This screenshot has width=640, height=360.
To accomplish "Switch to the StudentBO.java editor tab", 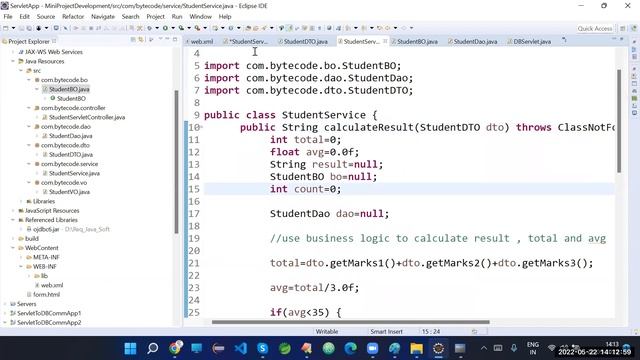I will coord(415,42).
